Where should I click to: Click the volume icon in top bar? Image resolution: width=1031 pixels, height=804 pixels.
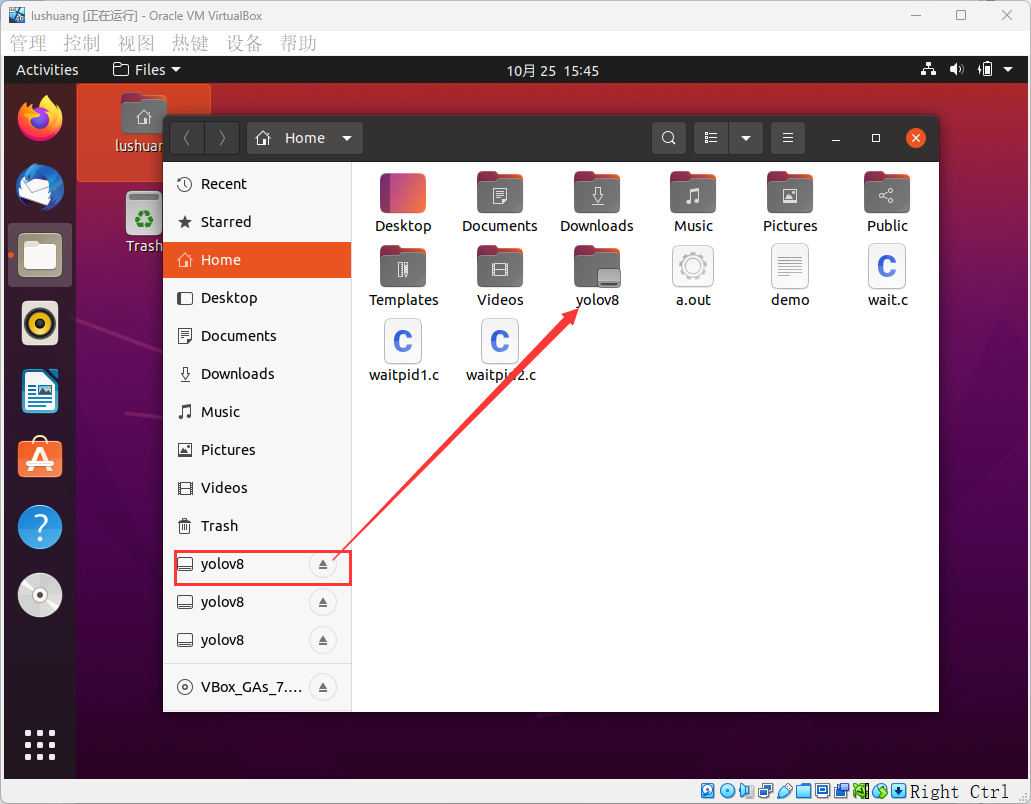point(957,69)
